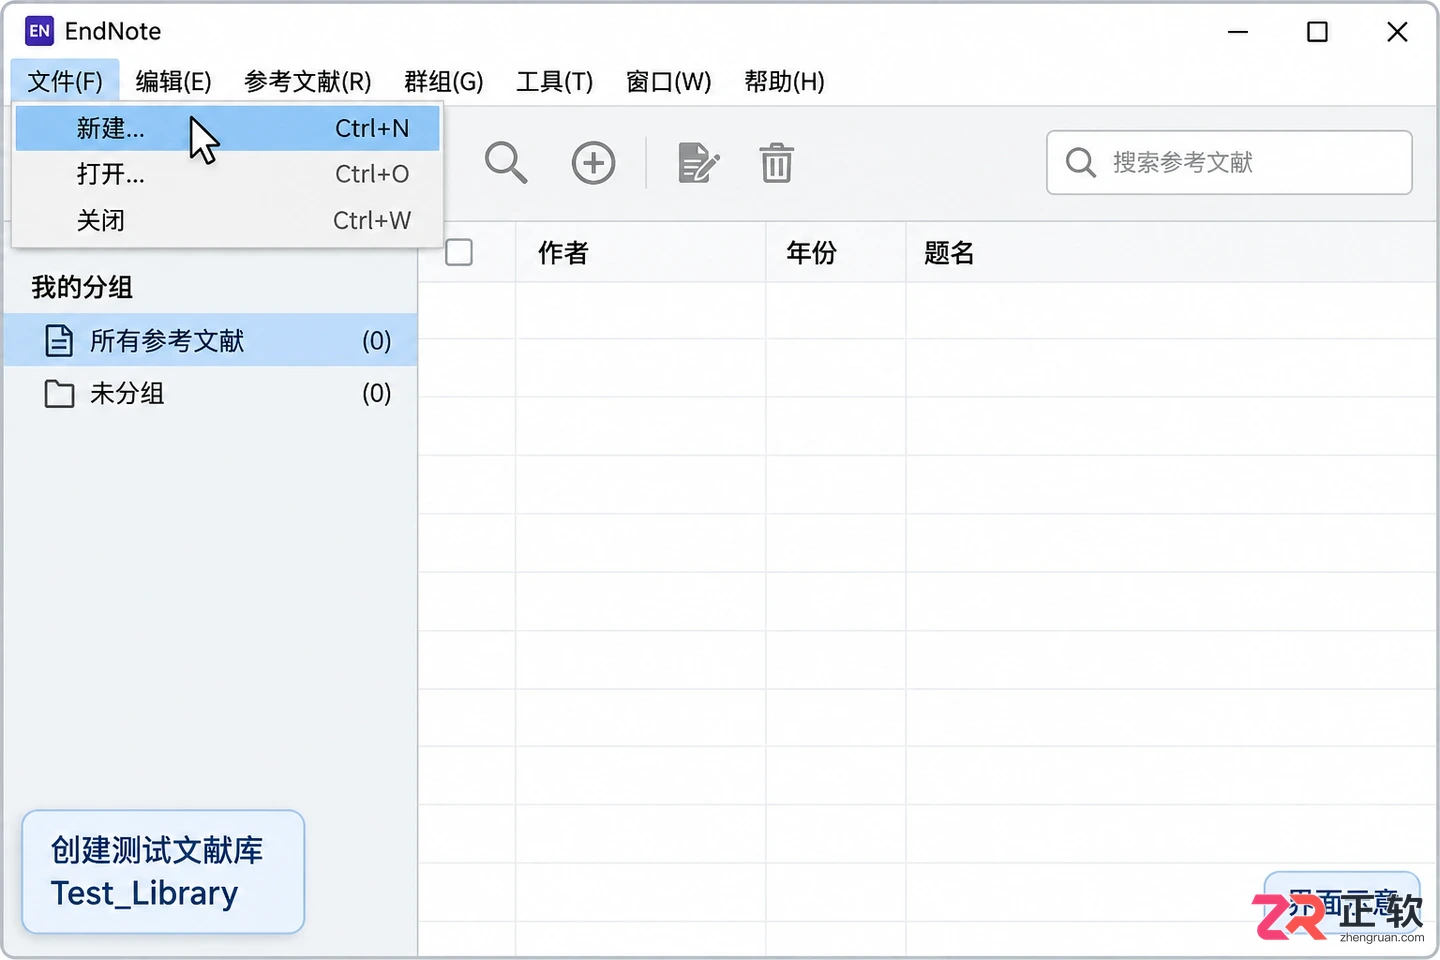The height and width of the screenshot is (960, 1440).
Task: Open the 编辑(E) menu
Action: [174, 81]
